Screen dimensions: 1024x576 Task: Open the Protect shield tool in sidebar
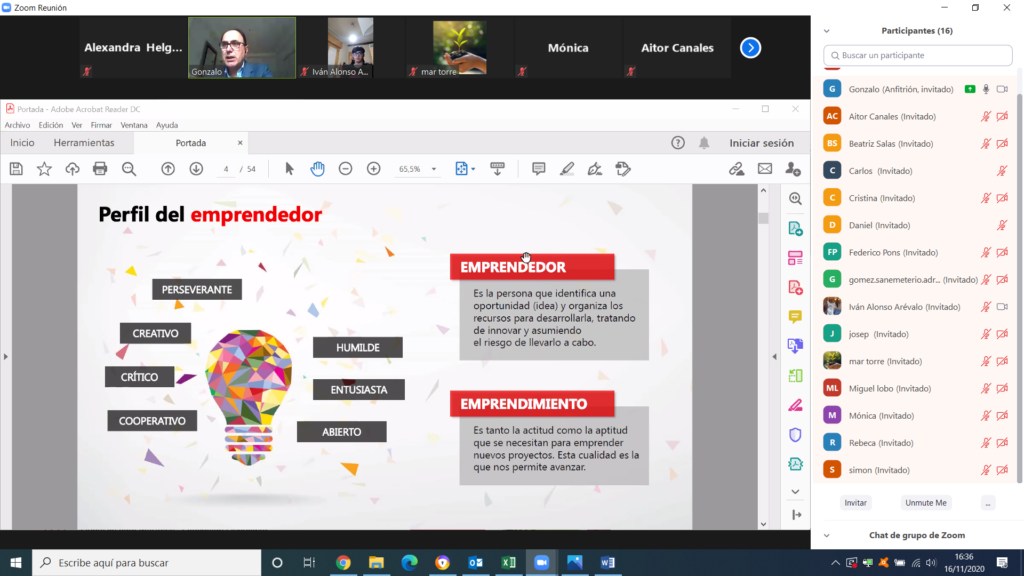(795, 435)
